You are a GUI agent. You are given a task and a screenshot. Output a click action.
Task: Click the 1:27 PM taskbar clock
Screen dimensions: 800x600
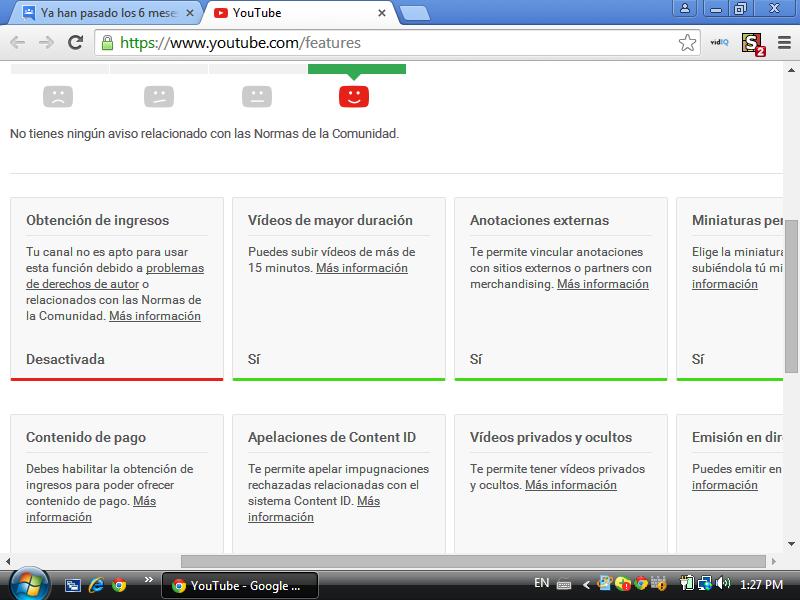tap(761, 584)
